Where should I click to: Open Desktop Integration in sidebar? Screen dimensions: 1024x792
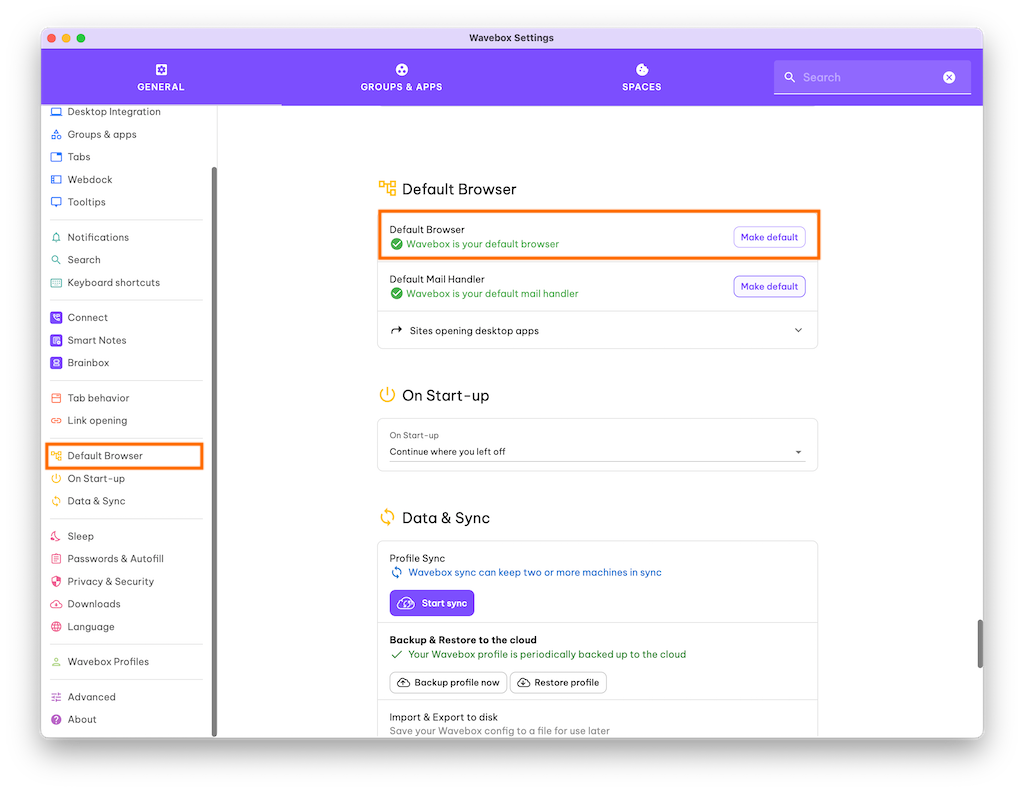click(x=114, y=112)
